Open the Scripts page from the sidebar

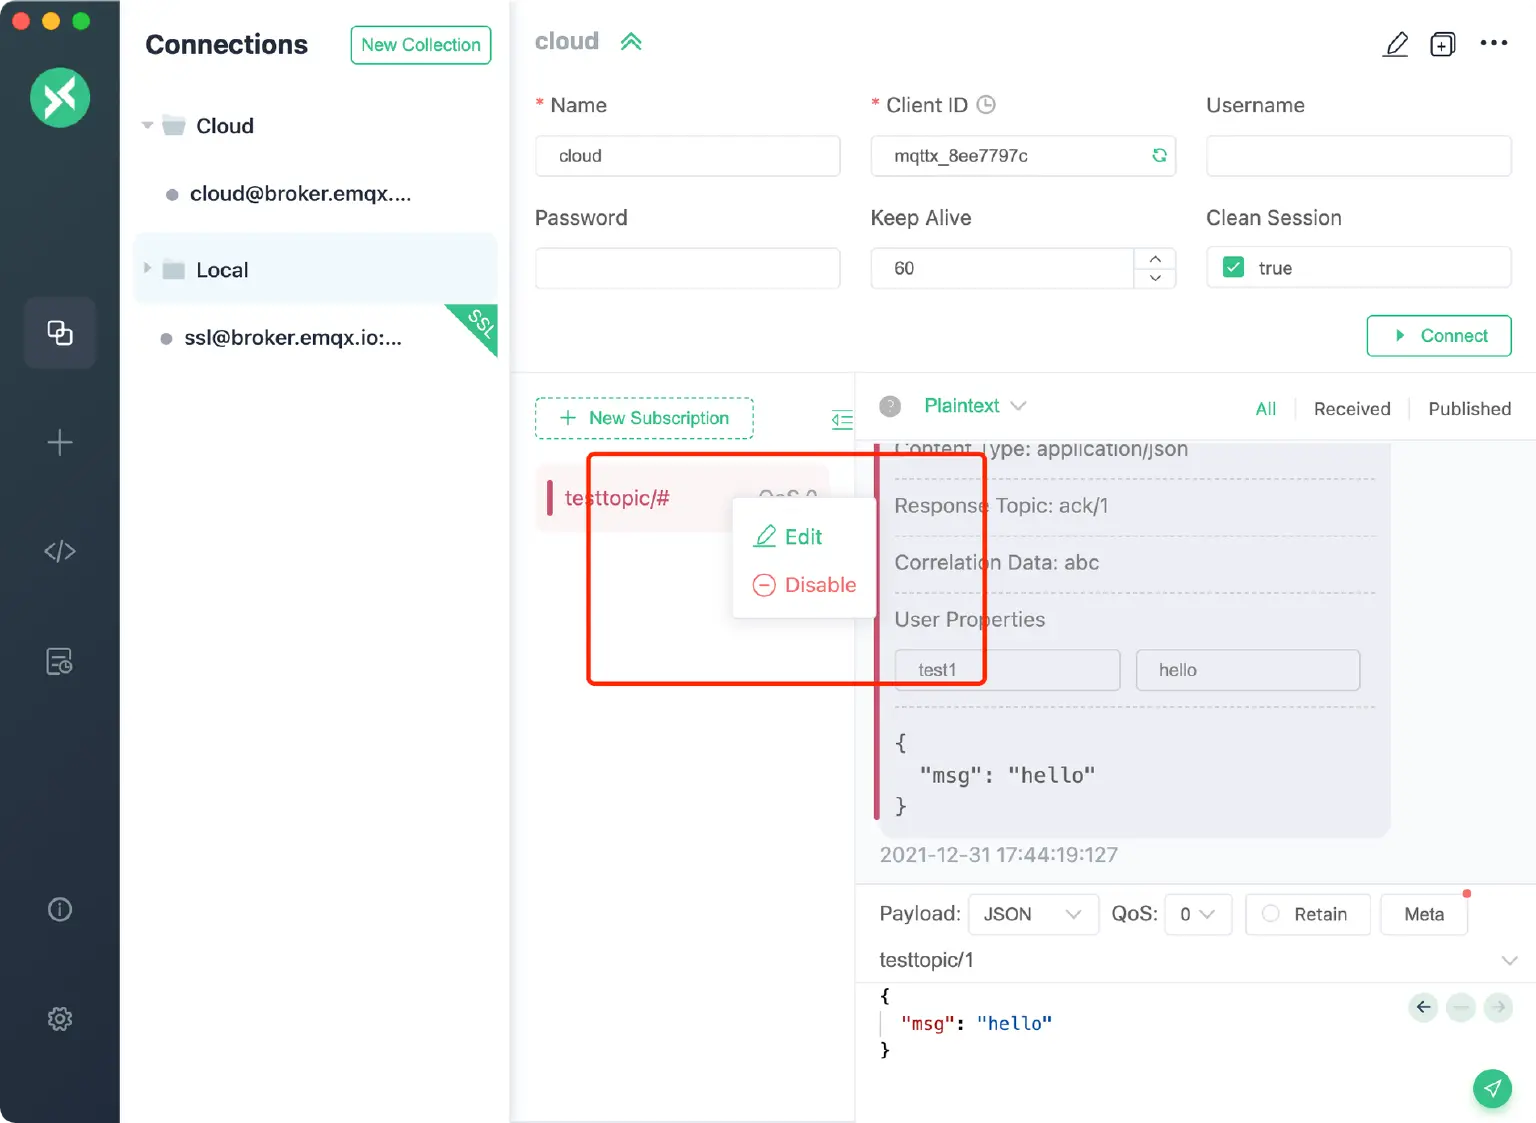tap(60, 550)
